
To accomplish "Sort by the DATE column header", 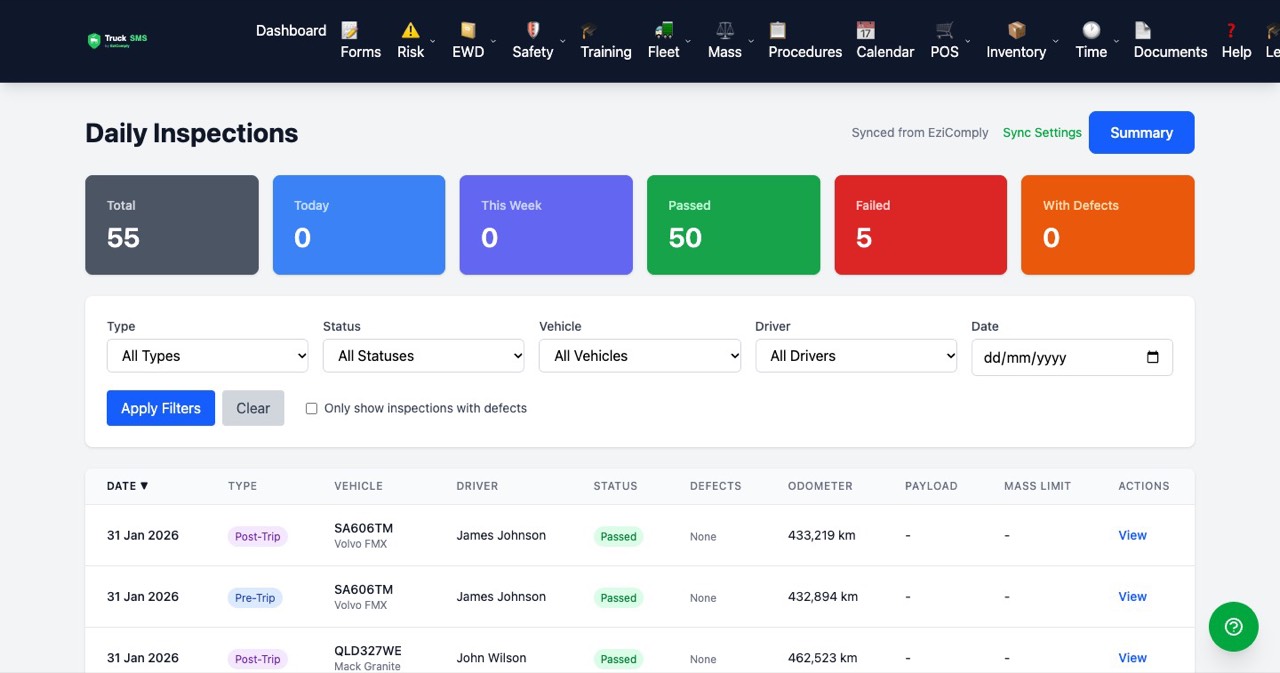I will click(x=127, y=486).
